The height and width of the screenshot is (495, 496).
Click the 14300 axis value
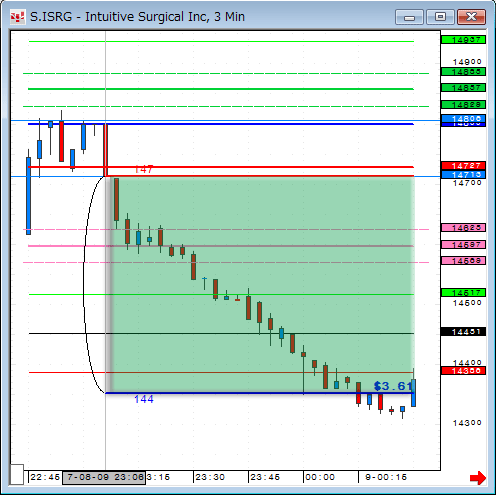(467, 423)
